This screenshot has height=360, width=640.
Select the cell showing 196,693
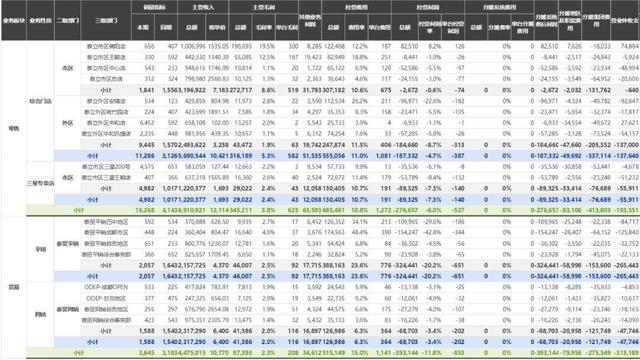242,47
